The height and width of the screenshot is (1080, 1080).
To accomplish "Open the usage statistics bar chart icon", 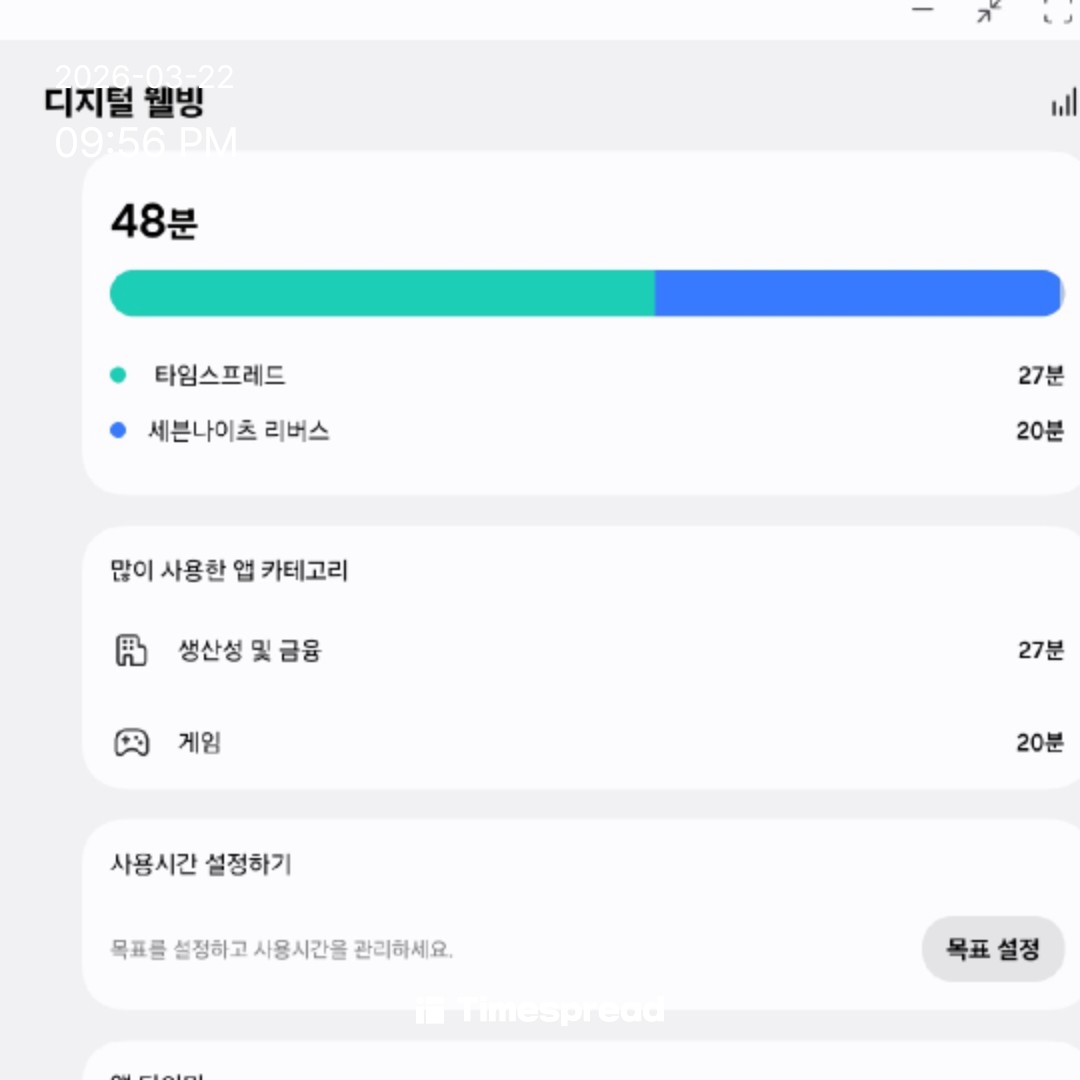I will click(1063, 102).
